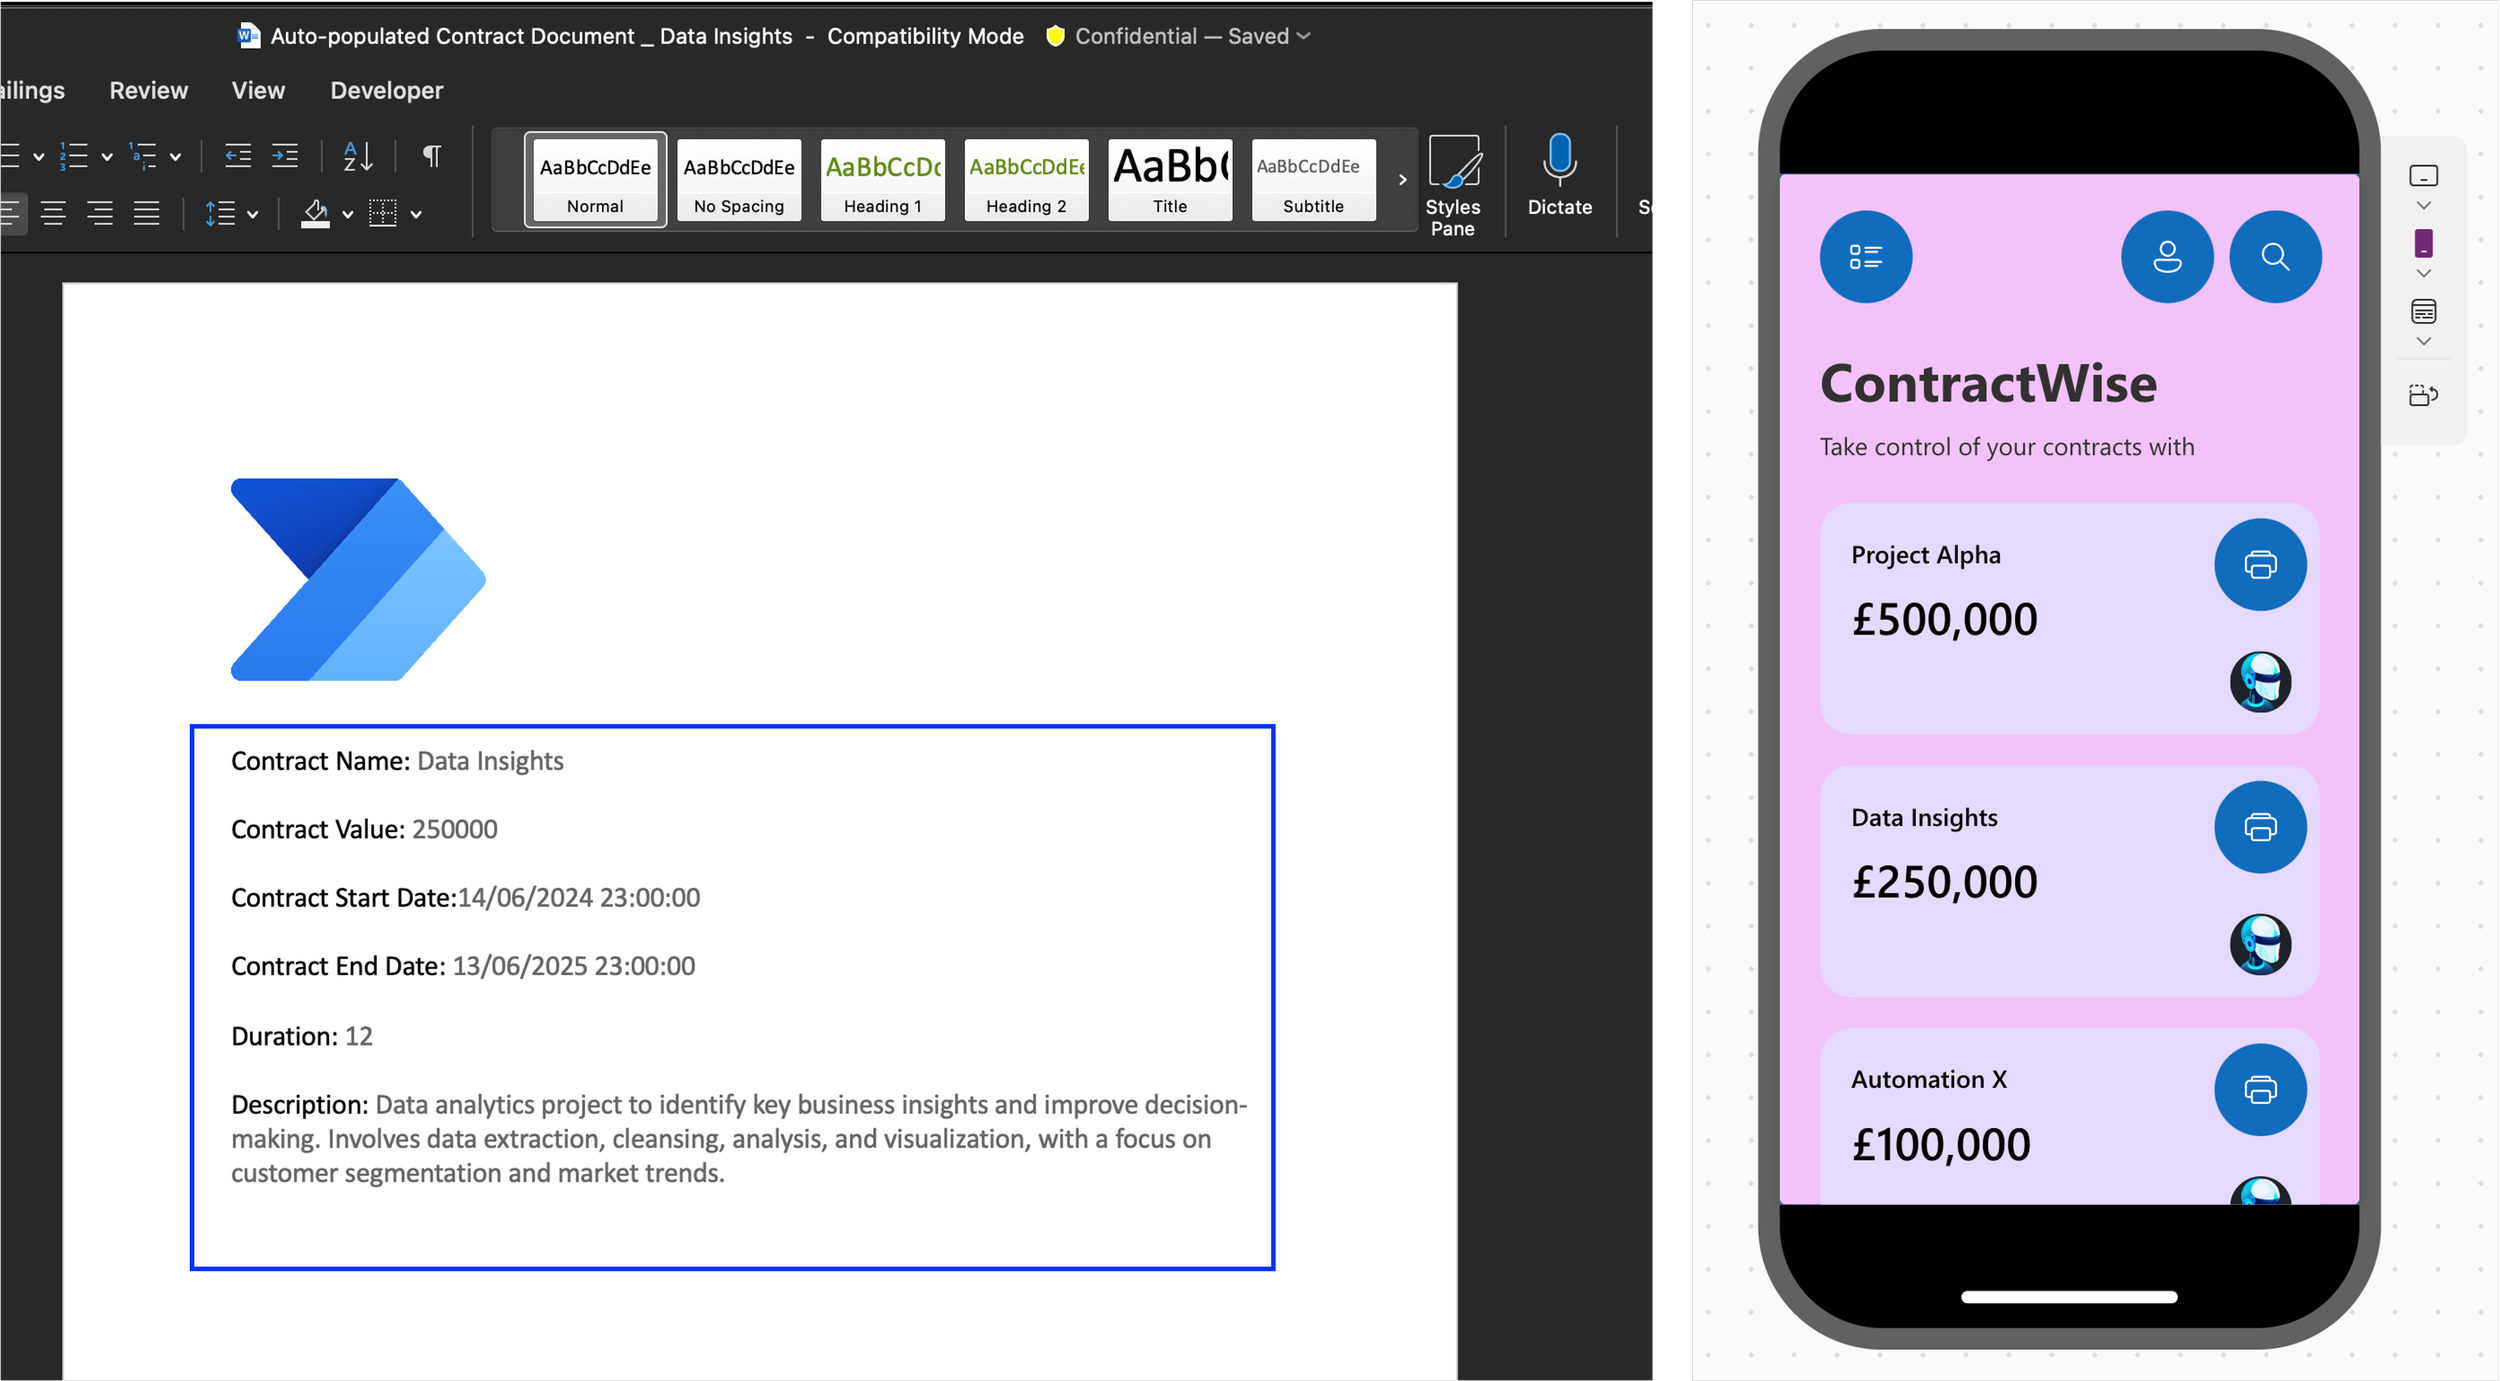Screen dimensions: 2500x1381
Task: Open the user profile icon in ContractWise
Action: (x=2167, y=257)
